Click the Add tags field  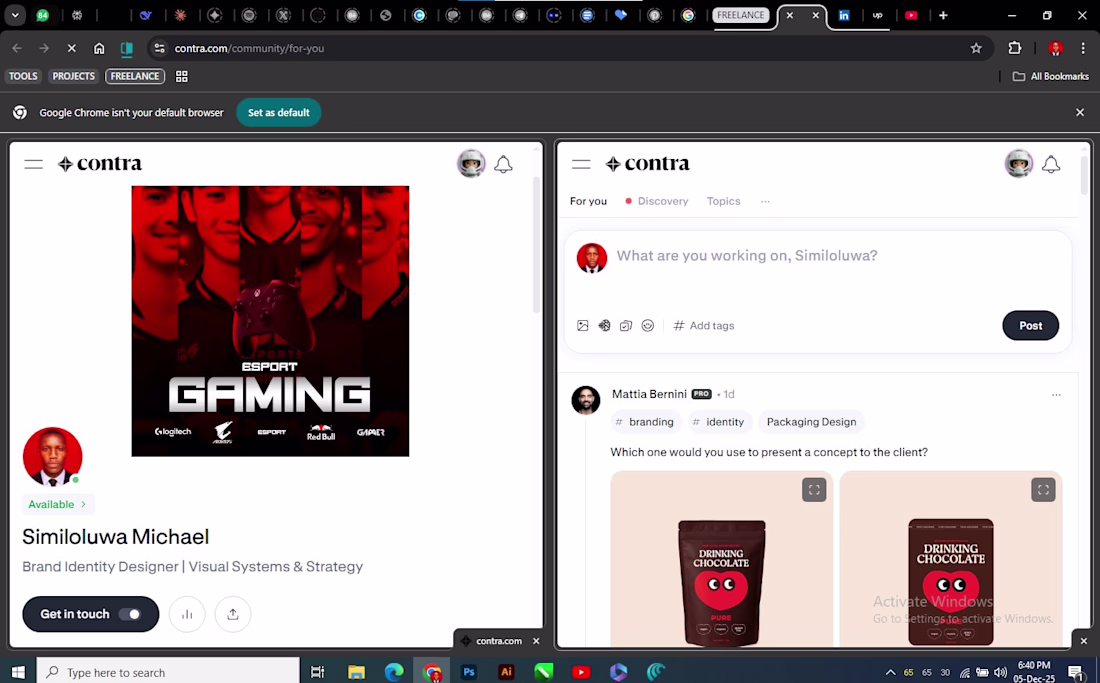click(704, 325)
